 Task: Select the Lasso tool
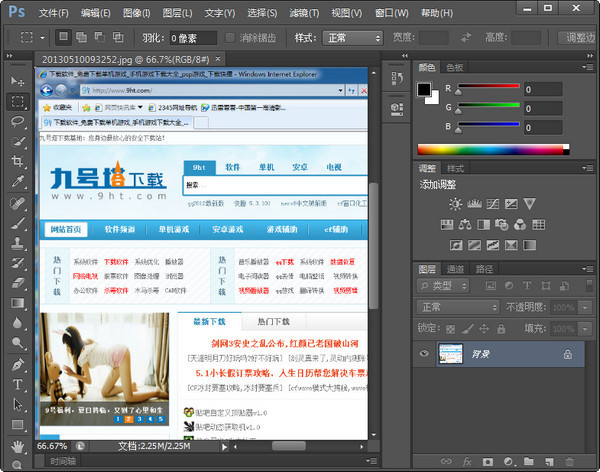click(x=17, y=122)
